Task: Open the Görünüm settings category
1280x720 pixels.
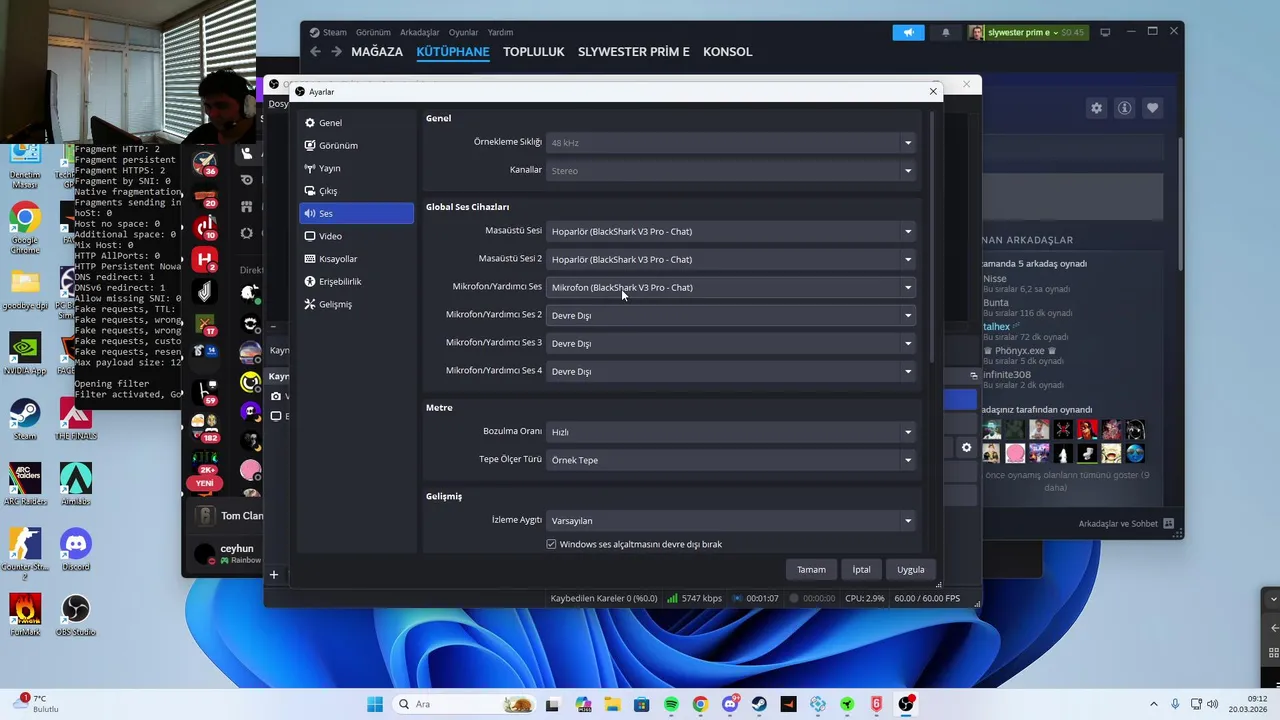Action: 356,145
